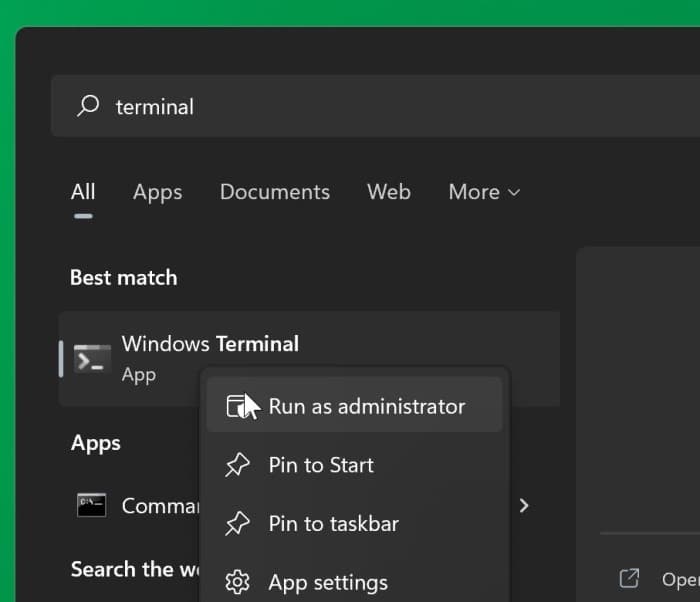Click the pin icon beside Pin to Start
This screenshot has width=700, height=602.
(237, 465)
